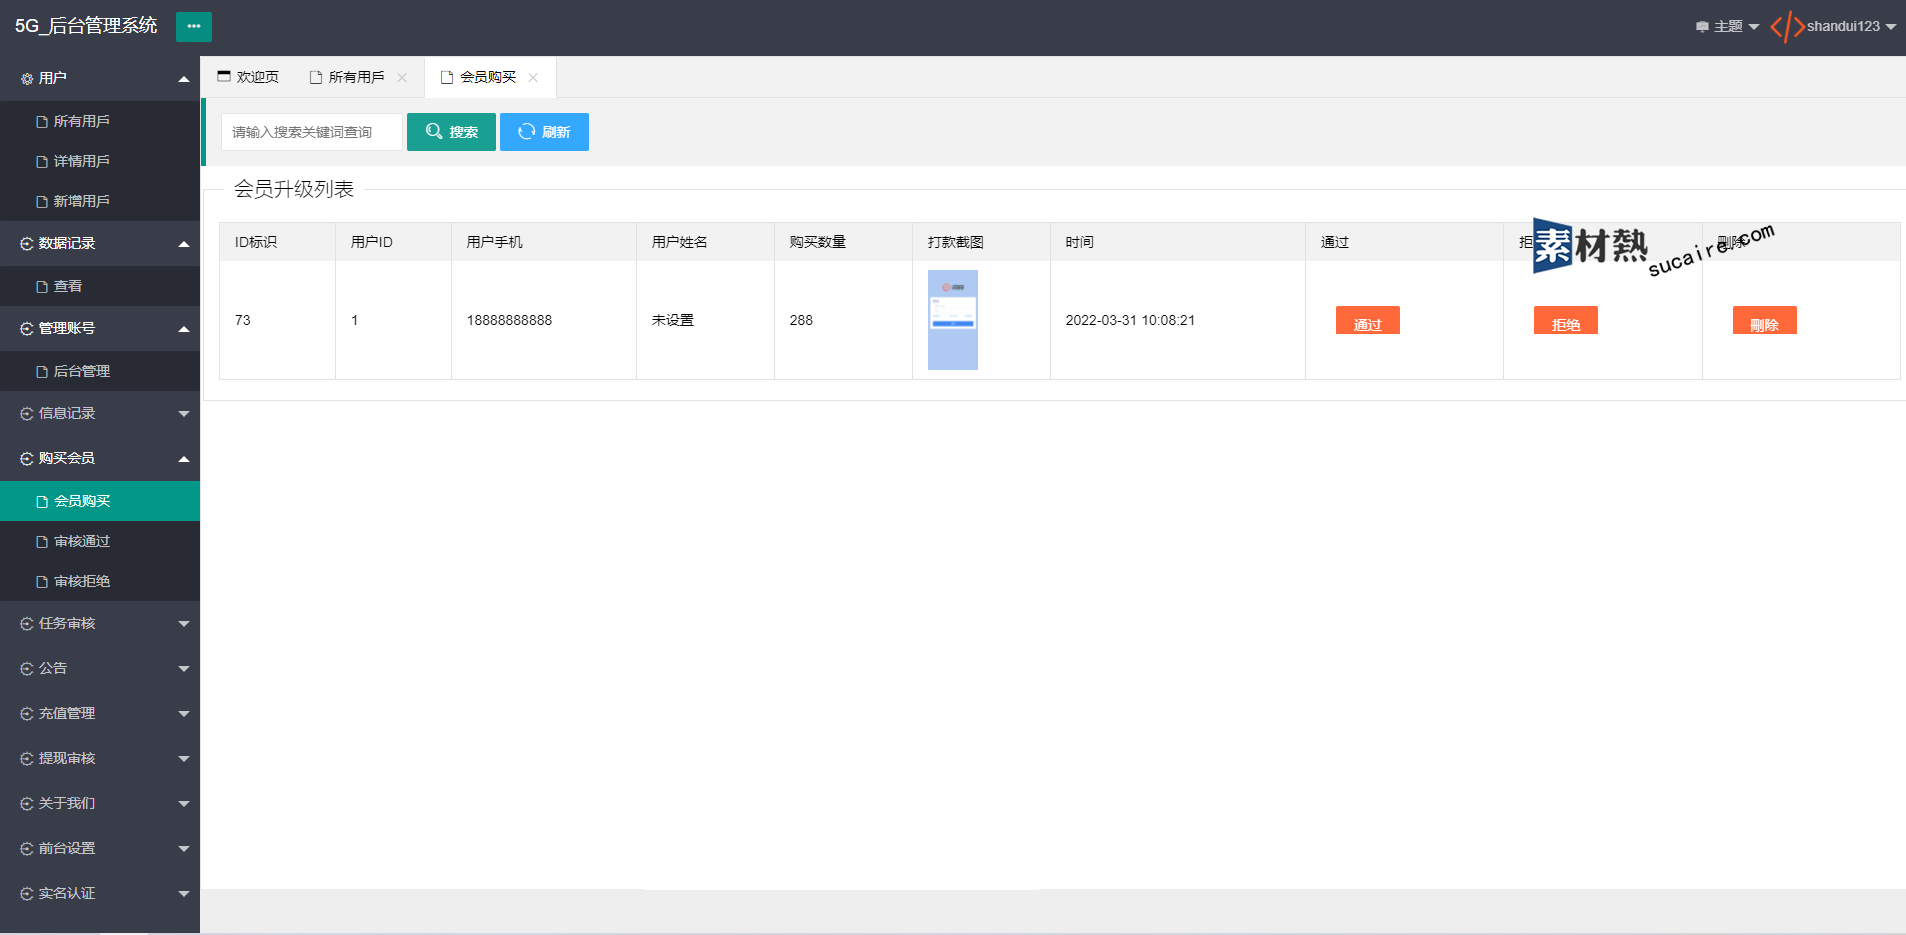1906x935 pixels.
Task: Open 详情用戶 in the sidebar
Action: click(x=100, y=161)
